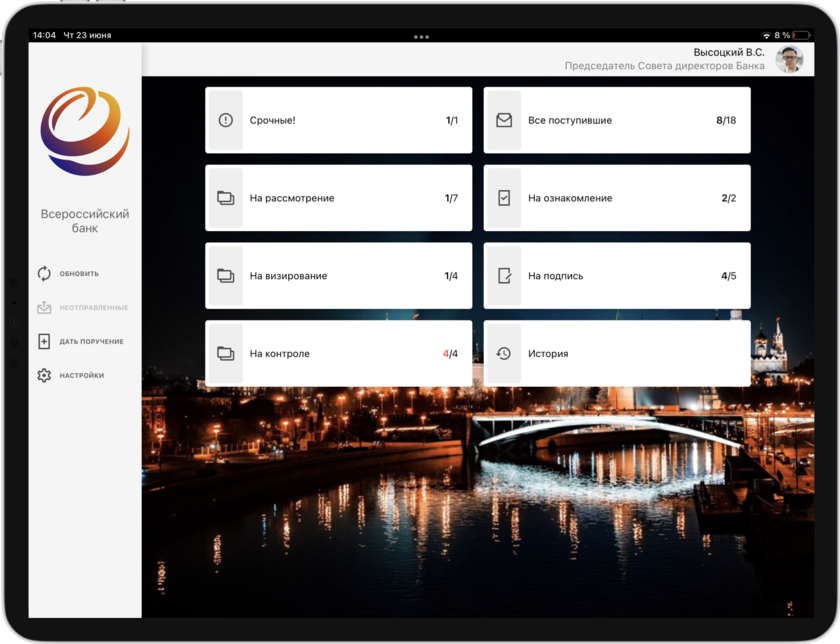The image size is (840, 644).
Task: Click the refresh arrows icon in sidebar
Action: point(44,273)
